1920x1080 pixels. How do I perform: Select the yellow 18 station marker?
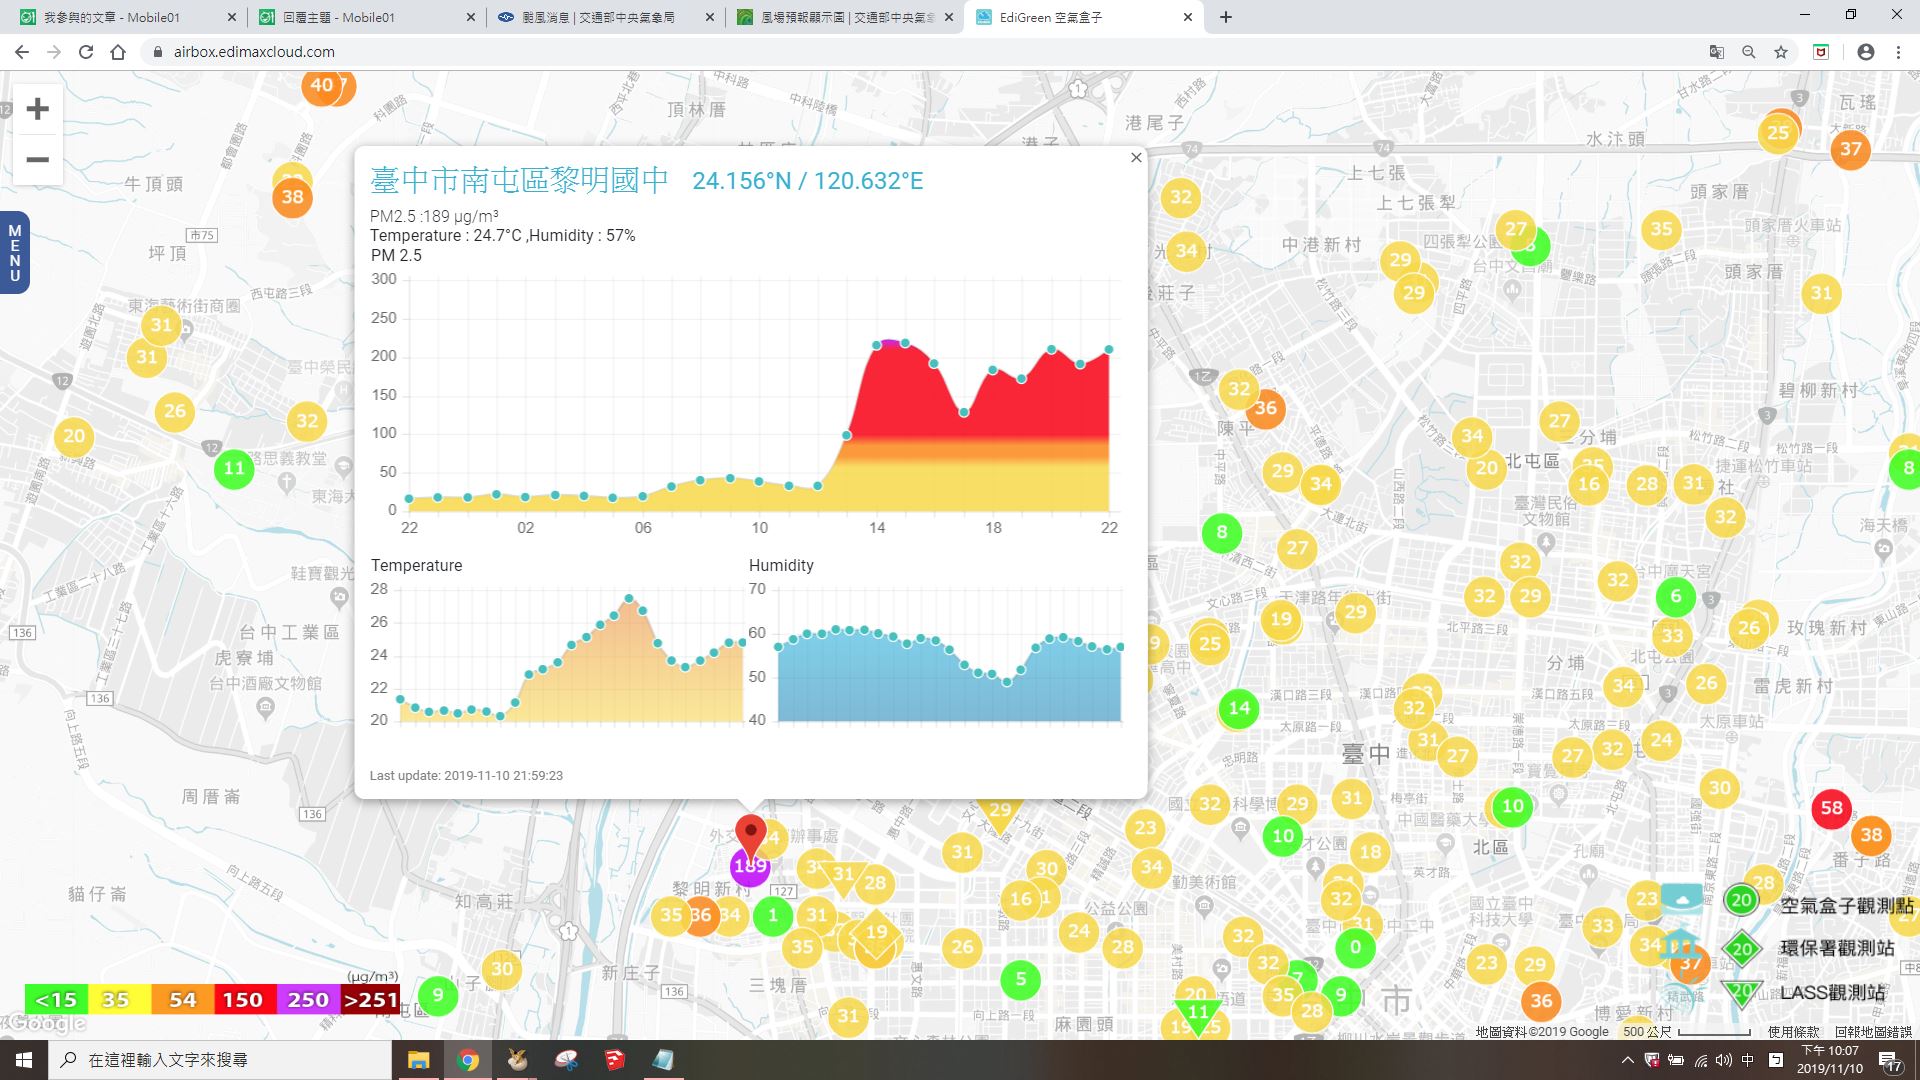[1370, 852]
